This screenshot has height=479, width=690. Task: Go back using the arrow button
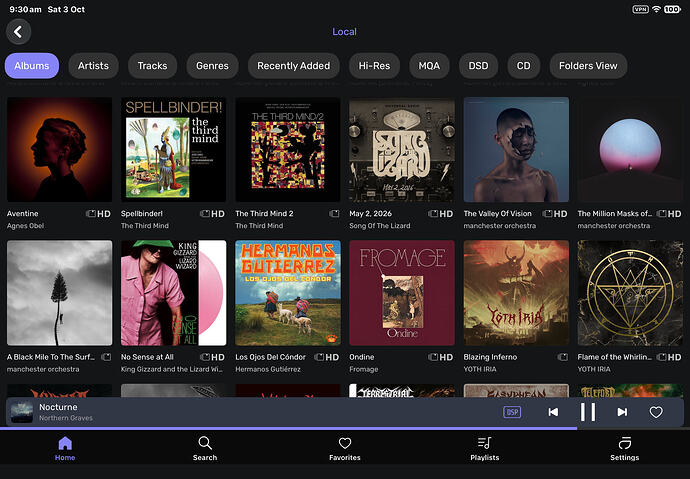[x=18, y=32]
